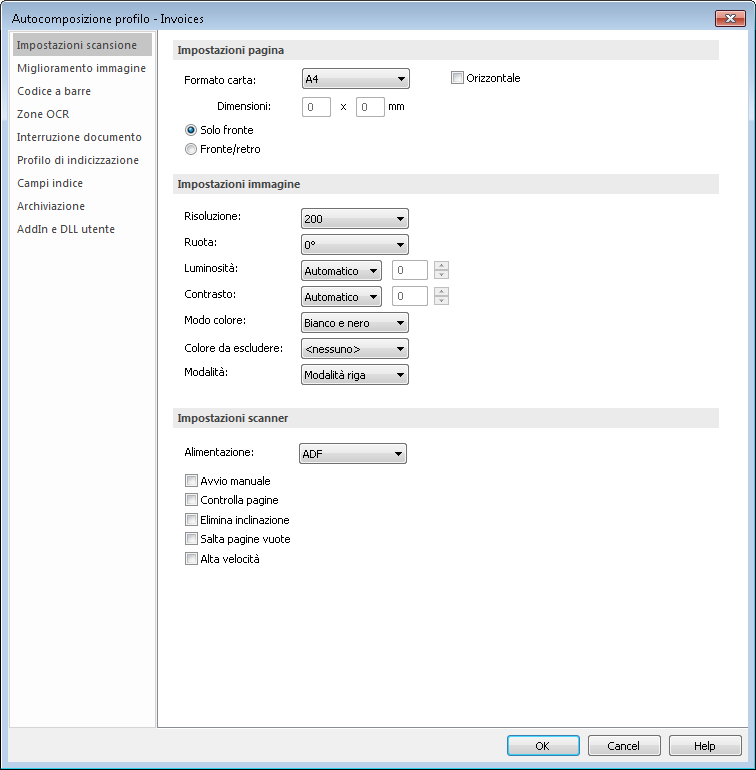
Task: Click the second Dimensioni height field
Action: [370, 107]
